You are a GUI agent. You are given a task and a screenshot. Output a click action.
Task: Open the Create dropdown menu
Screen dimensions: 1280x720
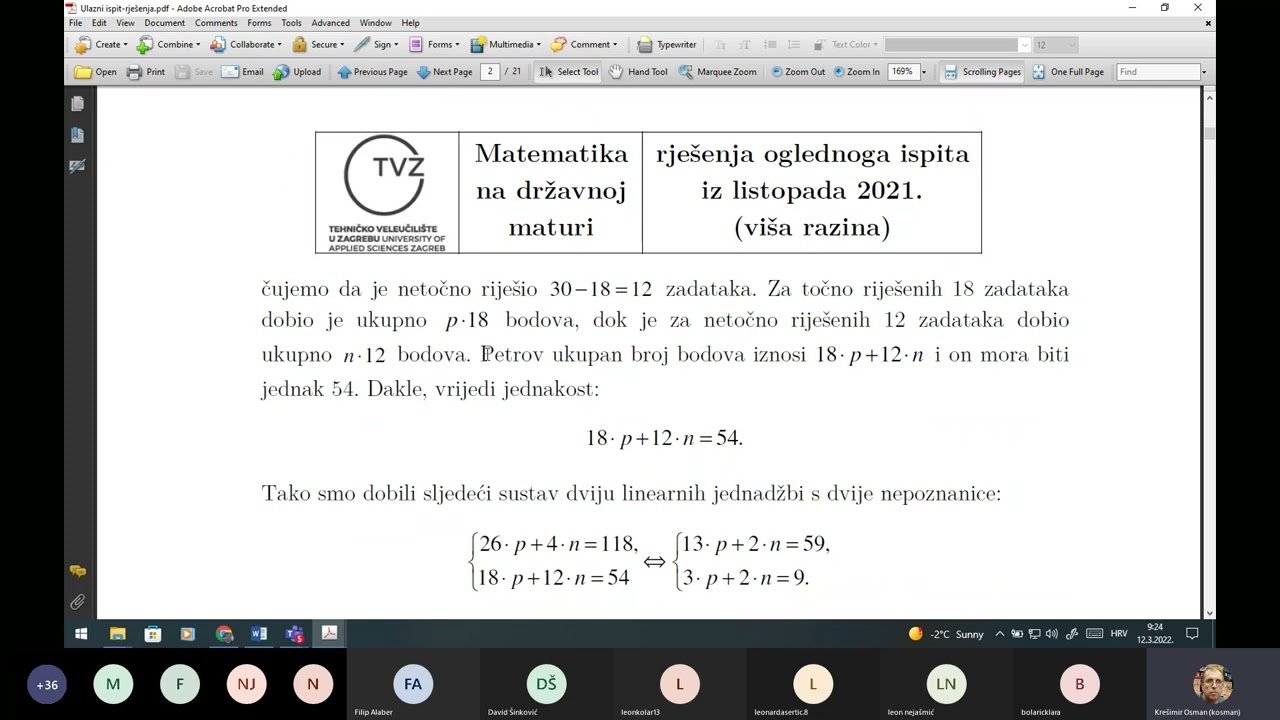(x=102, y=44)
